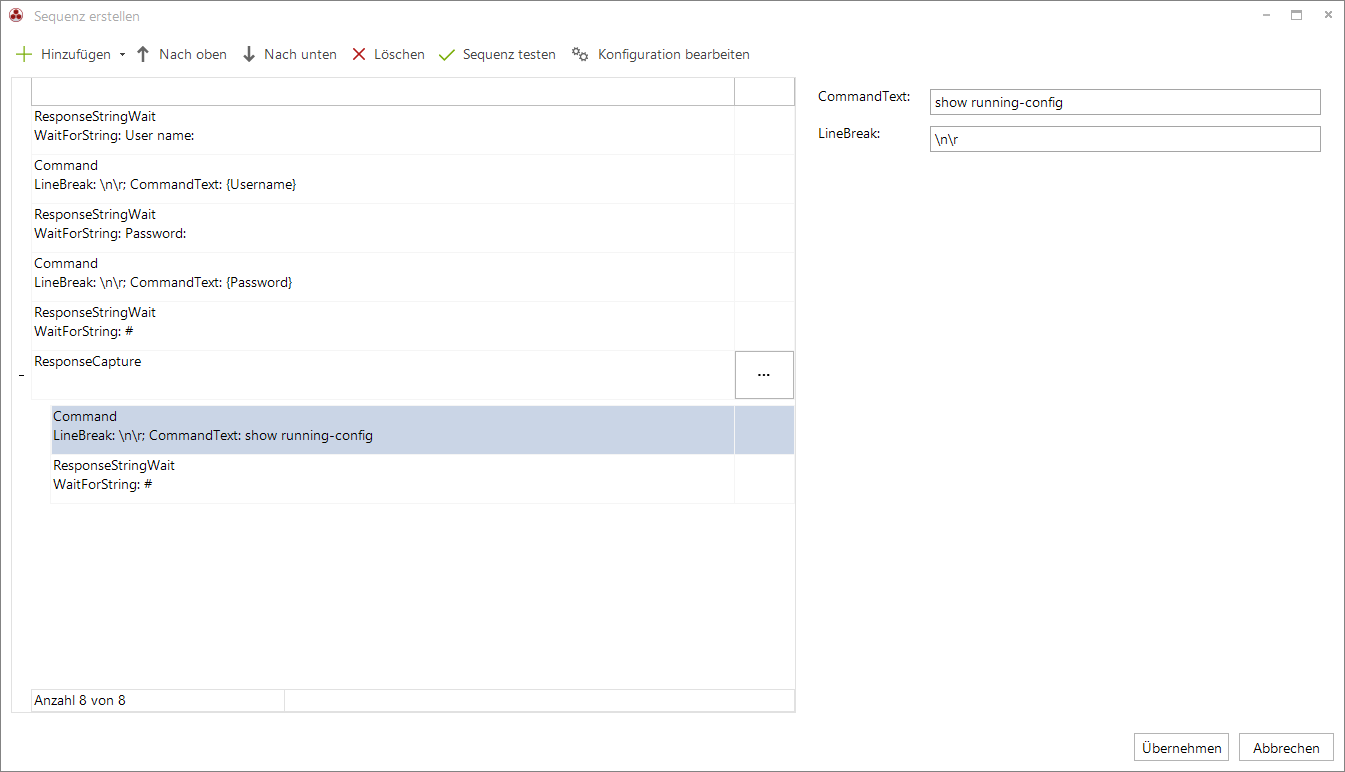Collapse the ResponseCapture row
Image resolution: width=1345 pixels, height=772 pixels.
coord(21,375)
